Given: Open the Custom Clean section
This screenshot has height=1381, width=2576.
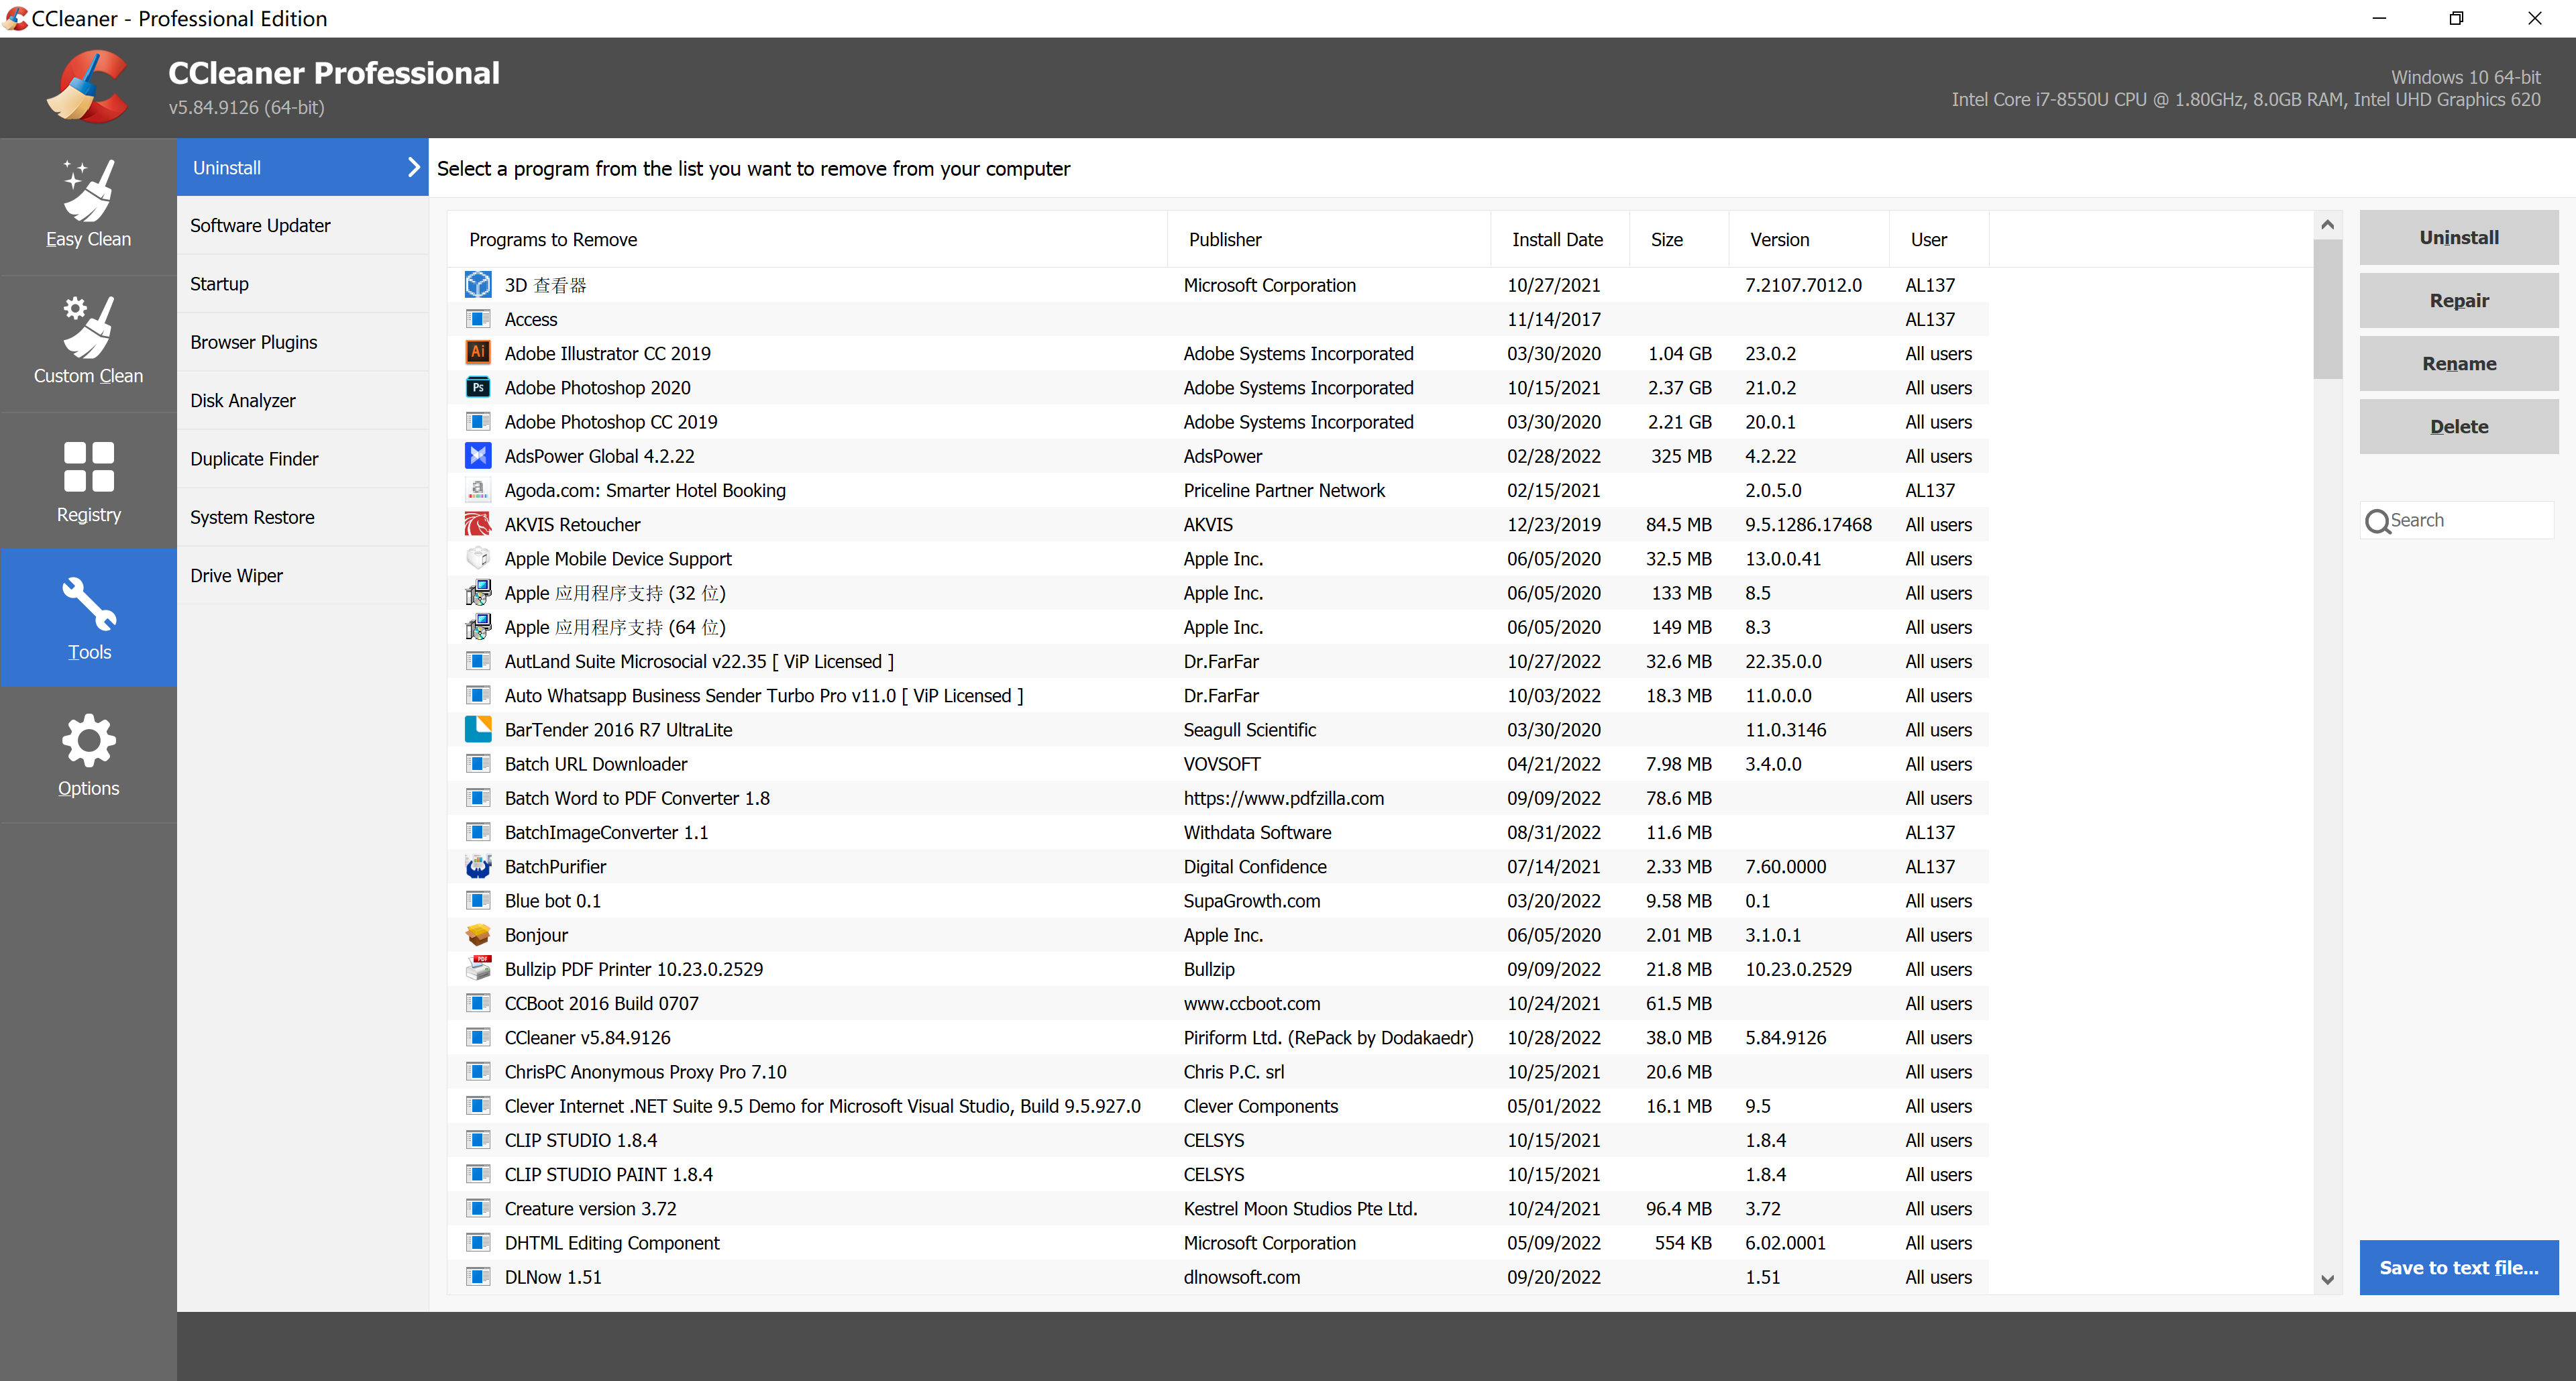Looking at the screenshot, I should 88,343.
